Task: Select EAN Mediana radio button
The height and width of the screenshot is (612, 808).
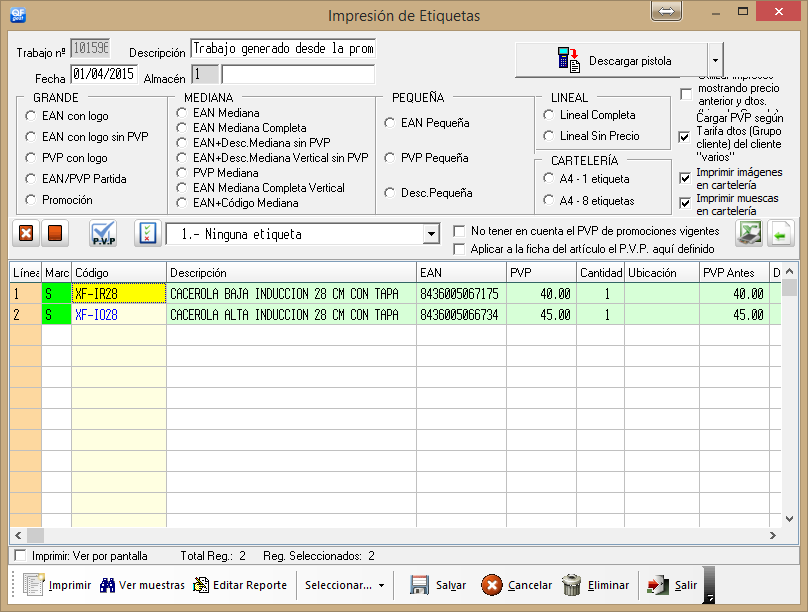Action: pyautogui.click(x=181, y=113)
